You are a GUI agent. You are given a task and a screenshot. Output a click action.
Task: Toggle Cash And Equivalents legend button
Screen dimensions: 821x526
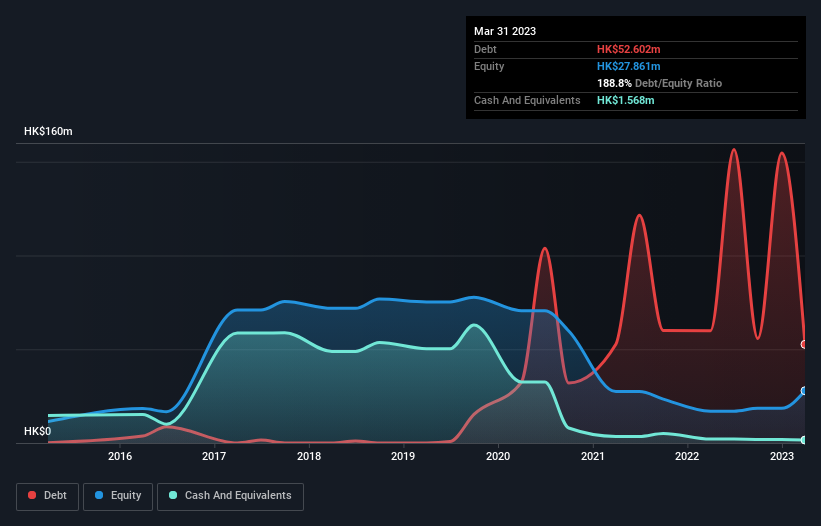click(x=230, y=496)
